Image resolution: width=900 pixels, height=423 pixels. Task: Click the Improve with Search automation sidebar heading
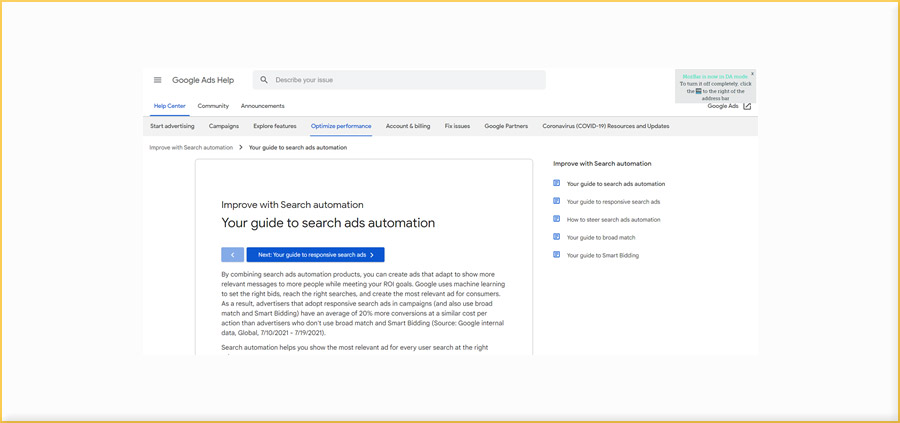click(x=602, y=164)
